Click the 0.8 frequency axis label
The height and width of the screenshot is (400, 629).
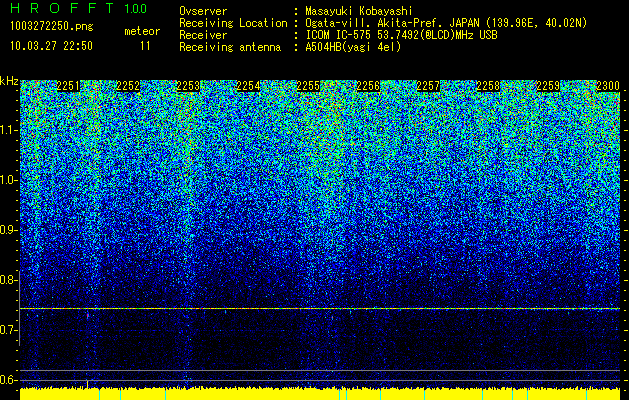coord(8,280)
